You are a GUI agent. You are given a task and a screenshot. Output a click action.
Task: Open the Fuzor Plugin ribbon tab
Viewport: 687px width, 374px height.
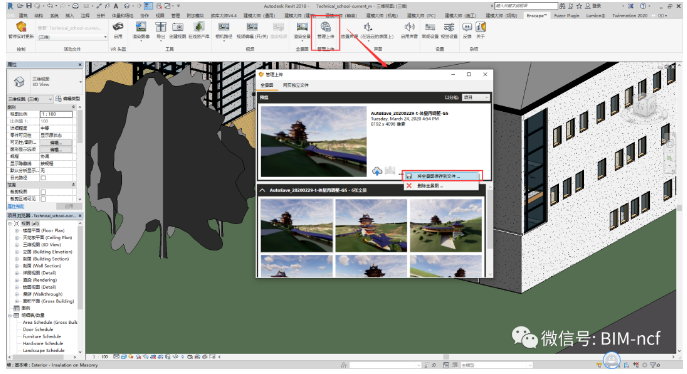[567, 15]
